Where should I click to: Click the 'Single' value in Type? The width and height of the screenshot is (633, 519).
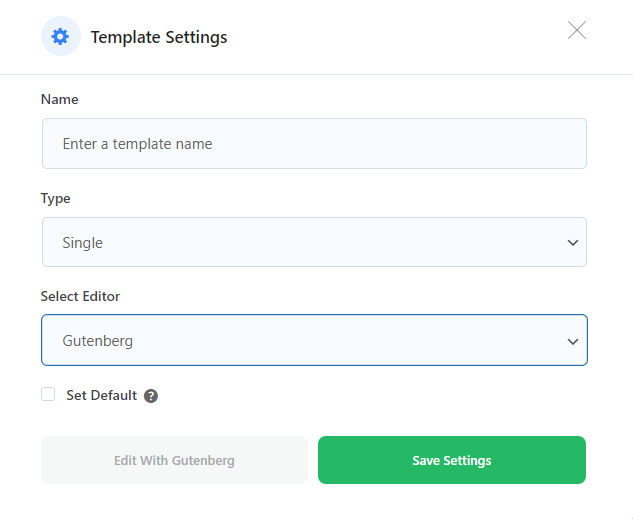83,243
